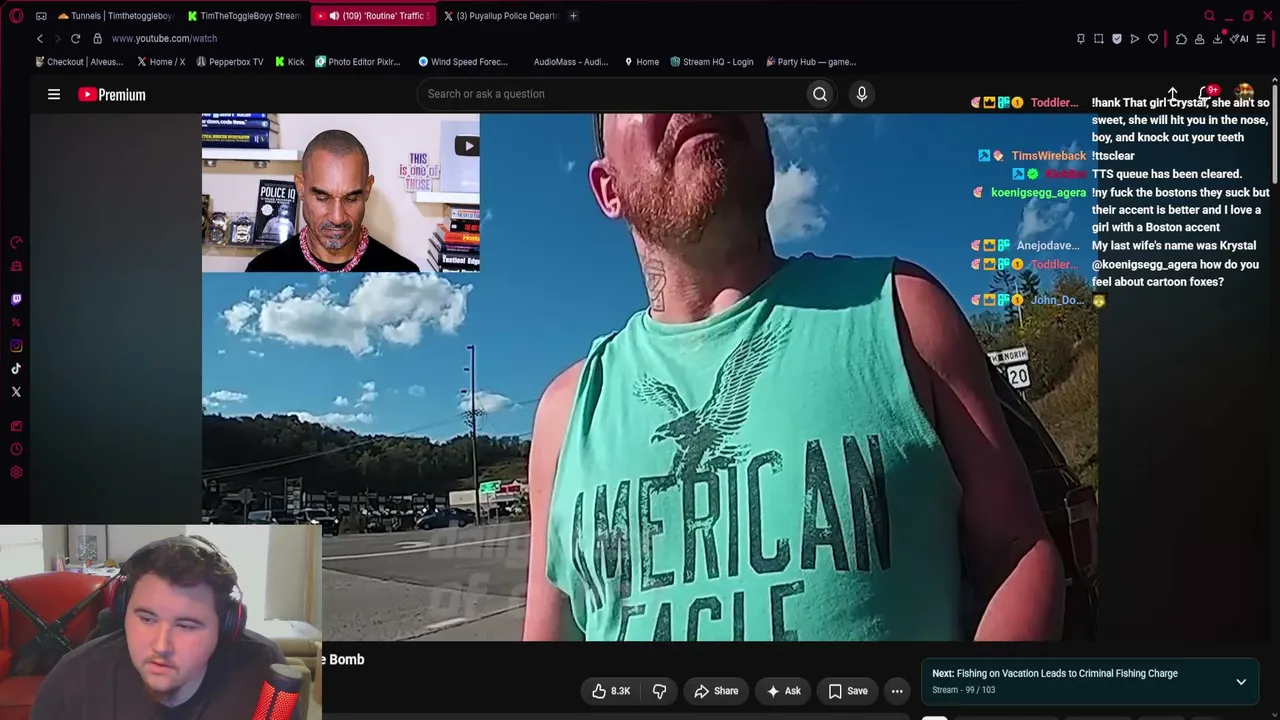Open Instagram in Opera sidebar

point(16,346)
